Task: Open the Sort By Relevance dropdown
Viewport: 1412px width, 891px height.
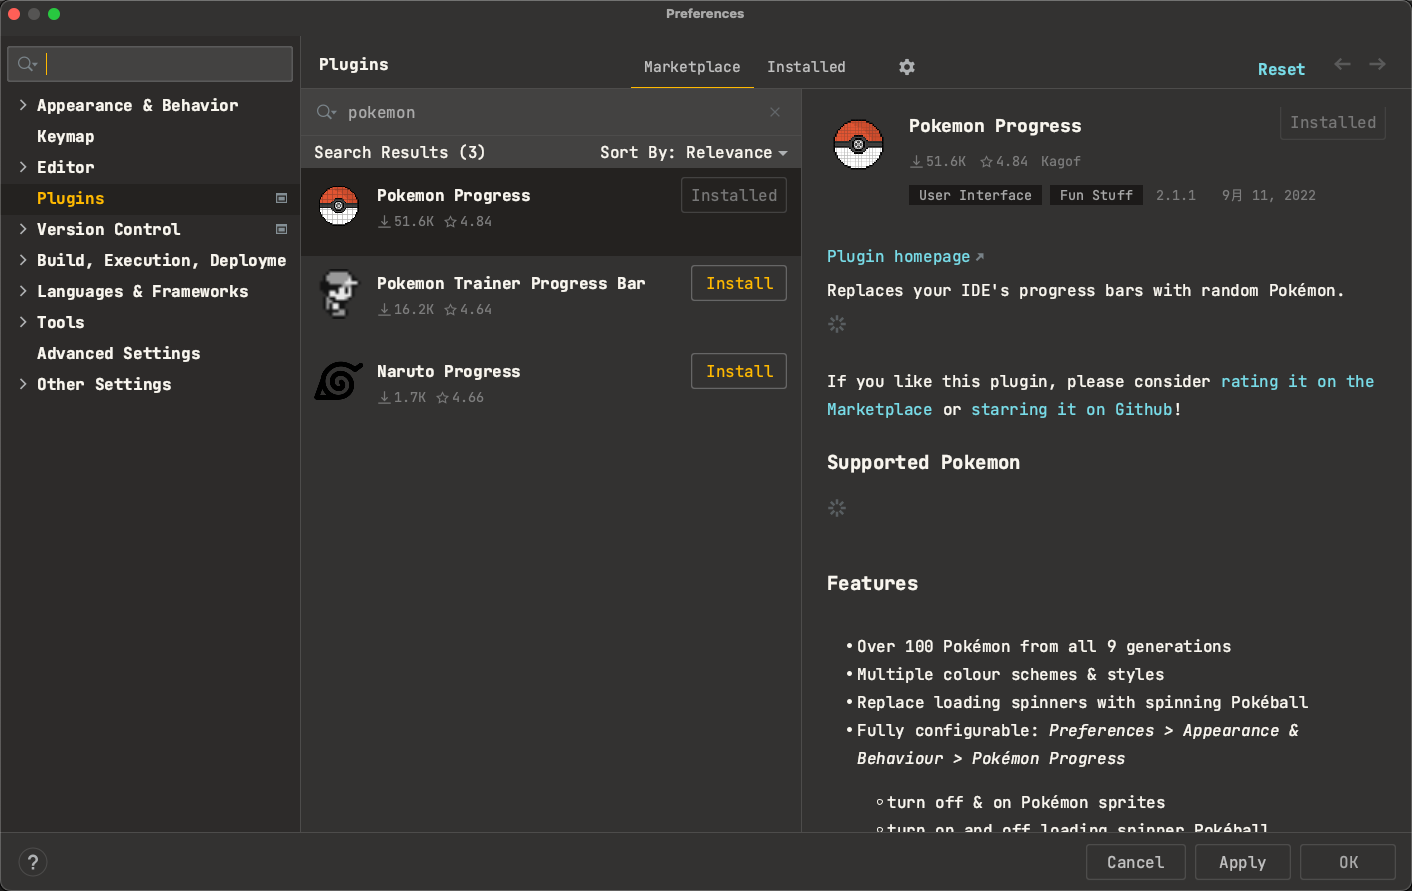Action: pos(694,152)
